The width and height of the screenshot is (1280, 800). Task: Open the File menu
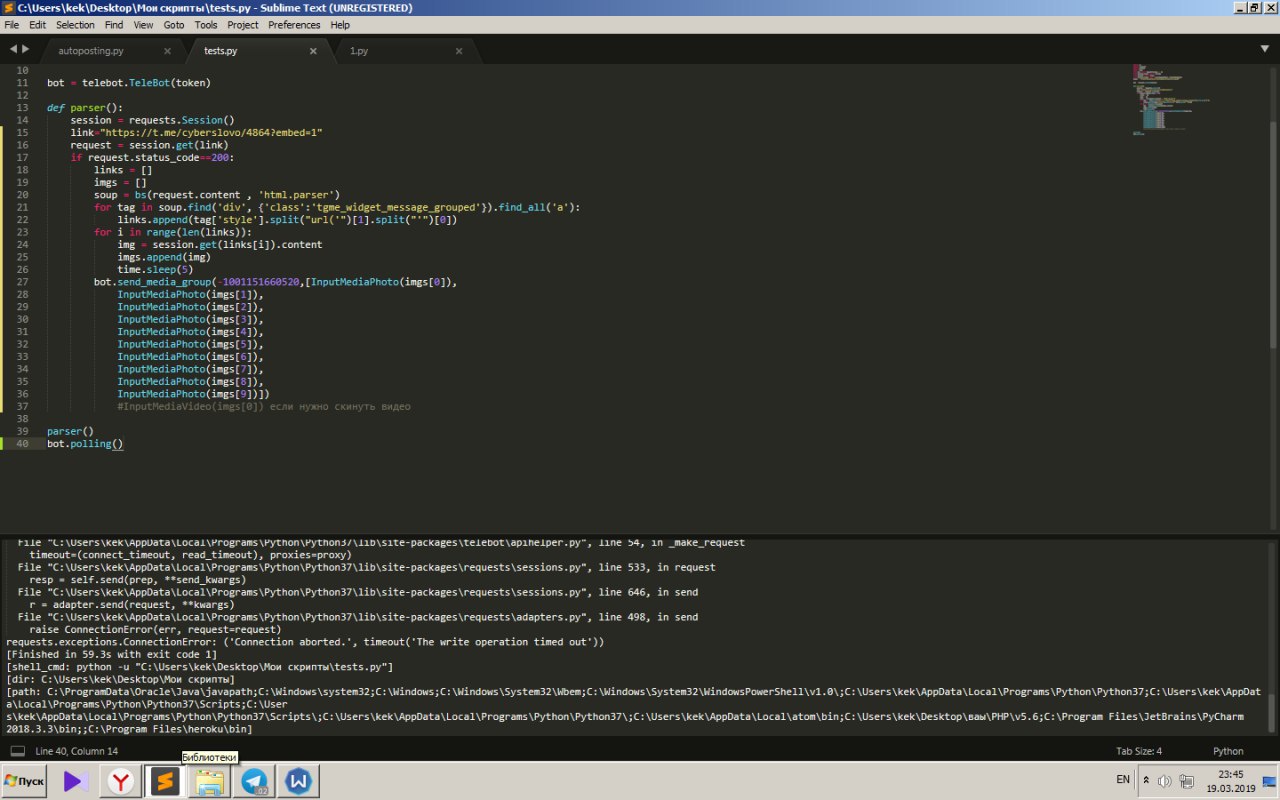(12, 25)
